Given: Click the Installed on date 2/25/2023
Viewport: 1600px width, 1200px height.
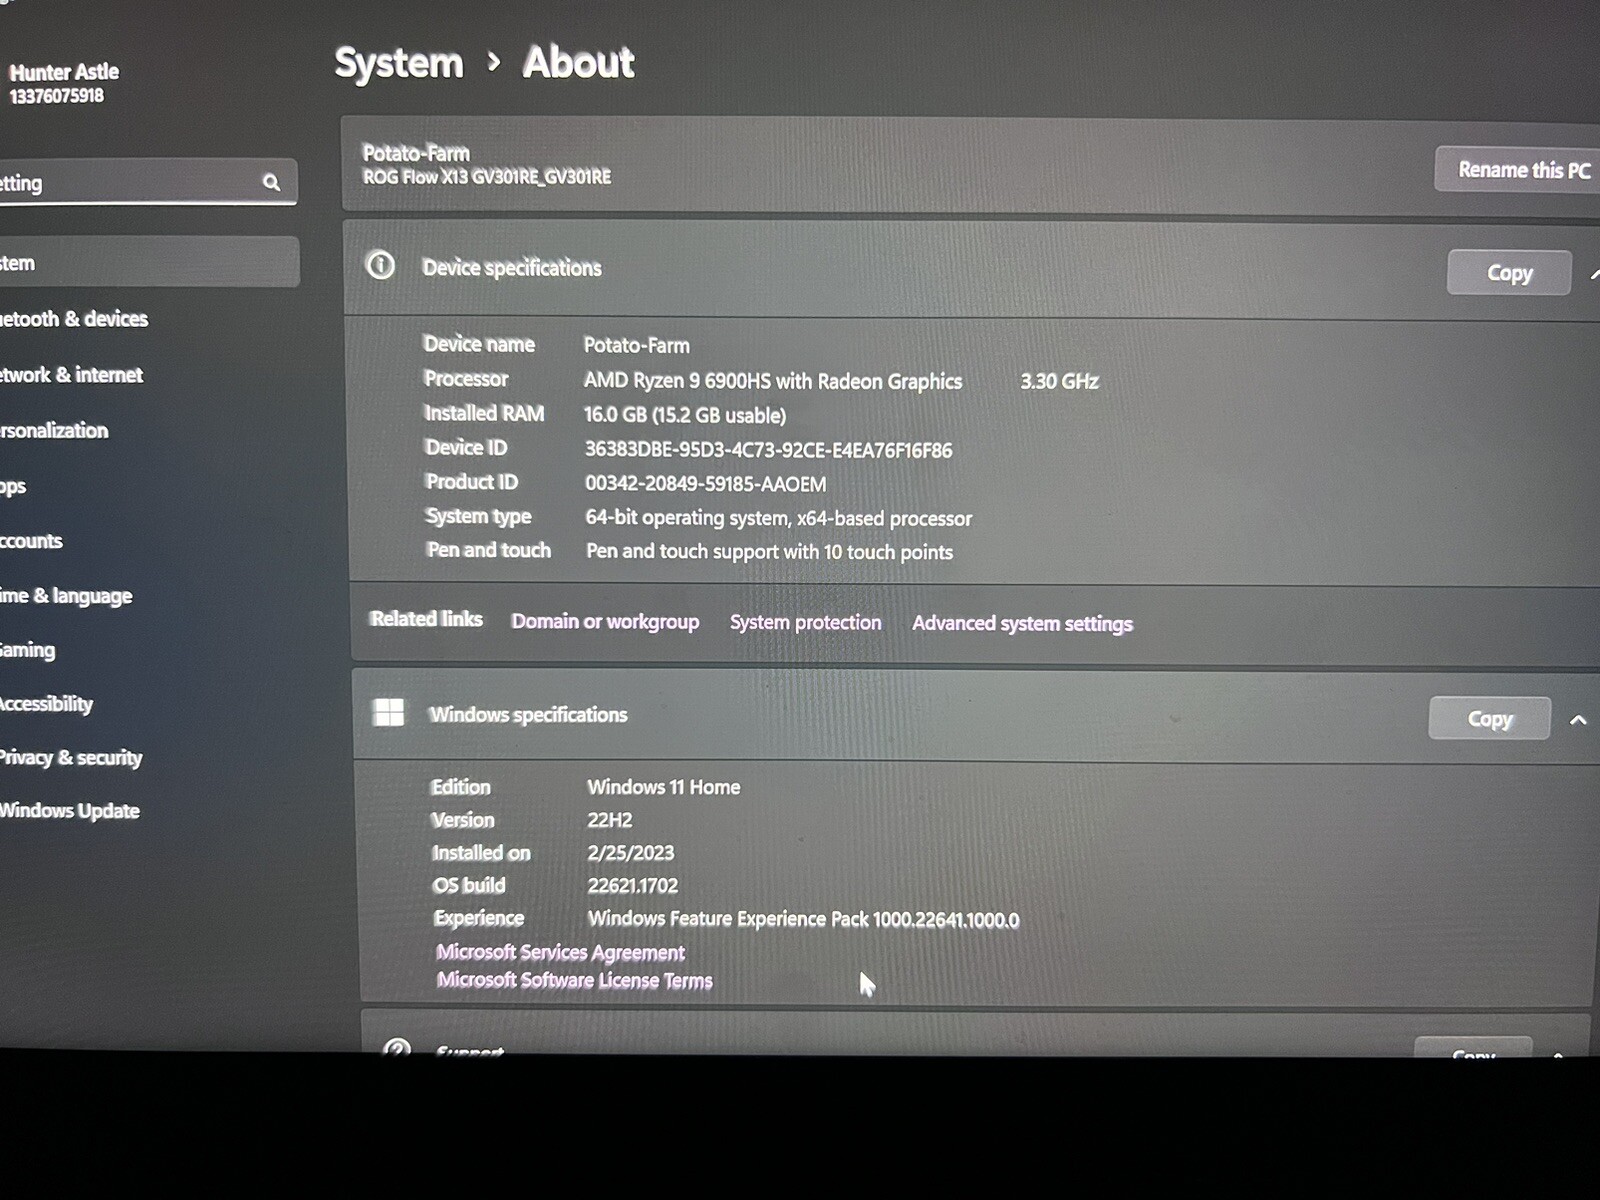Looking at the screenshot, I should point(630,853).
